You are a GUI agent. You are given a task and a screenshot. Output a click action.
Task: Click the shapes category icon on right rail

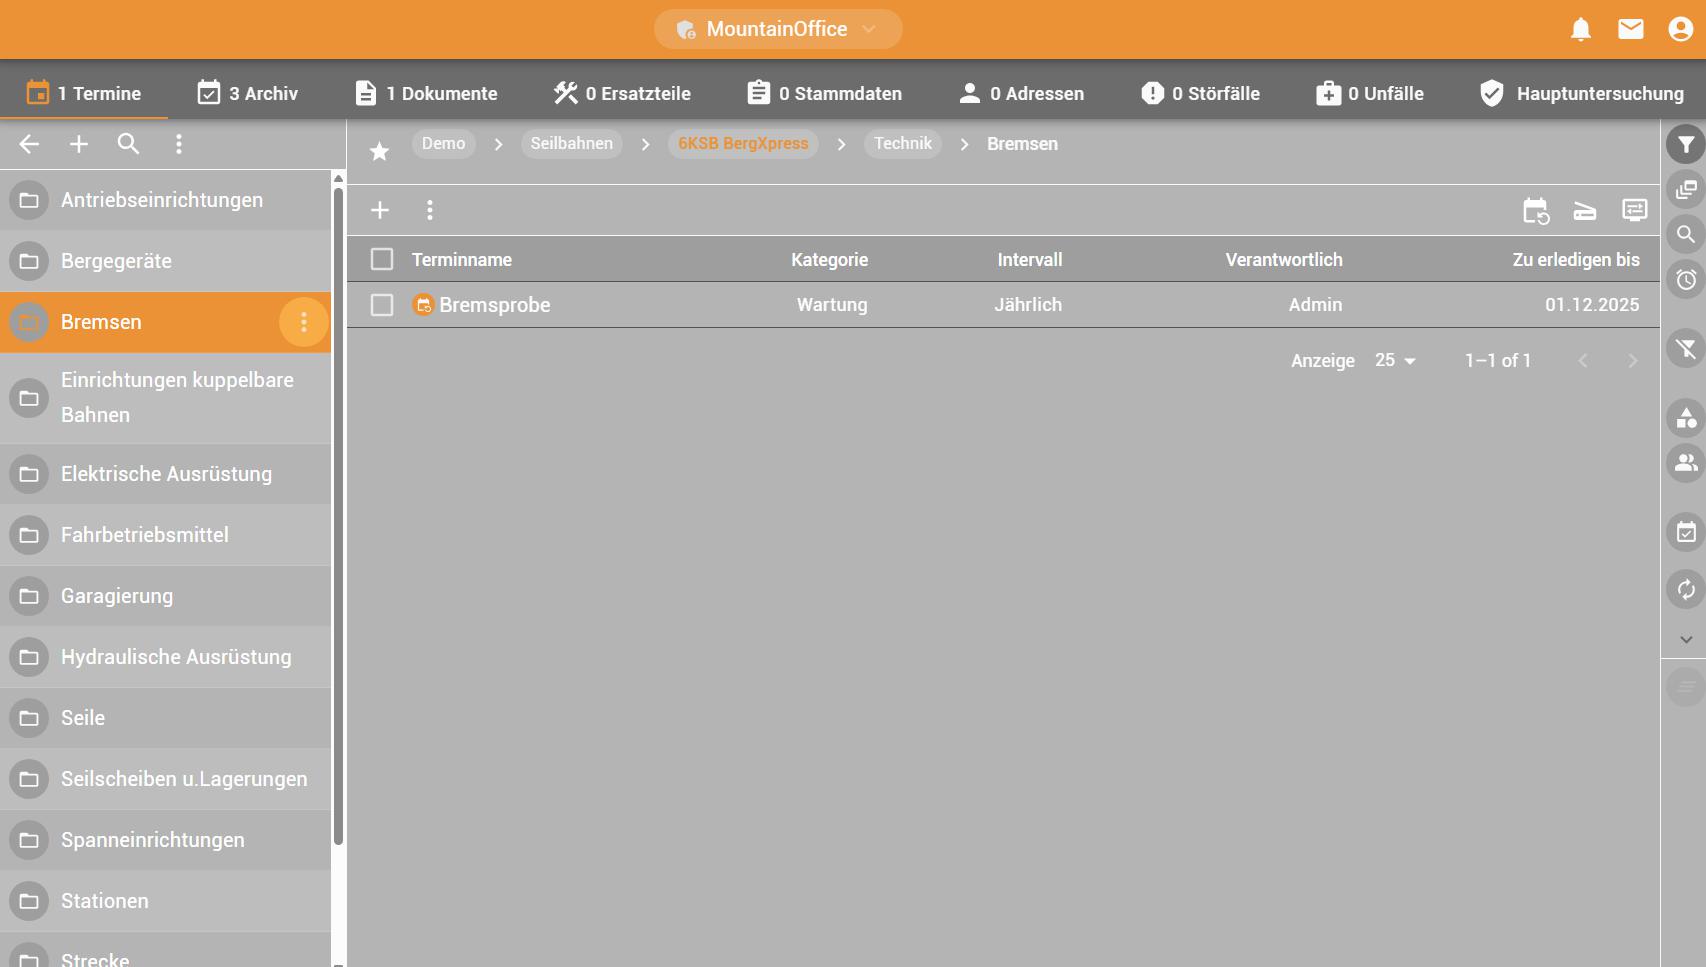[x=1686, y=418]
